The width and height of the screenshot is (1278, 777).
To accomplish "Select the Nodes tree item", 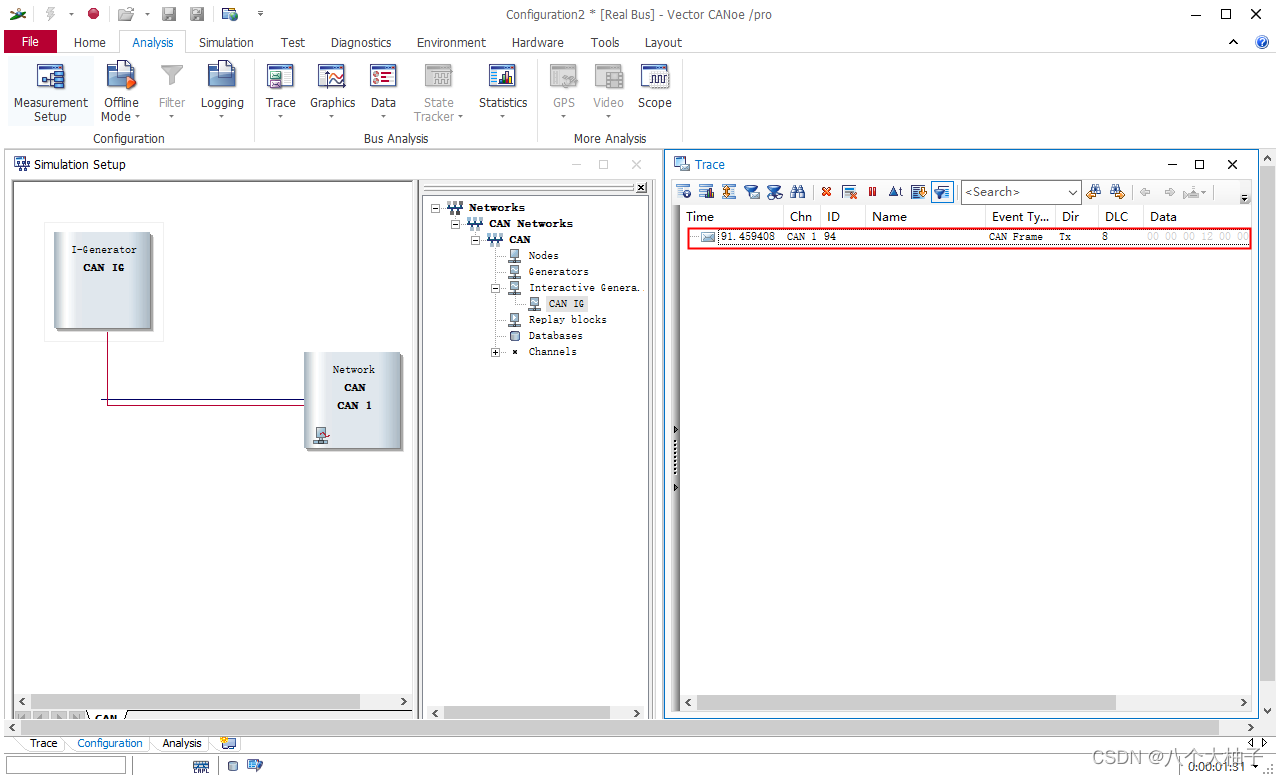I will 543,256.
